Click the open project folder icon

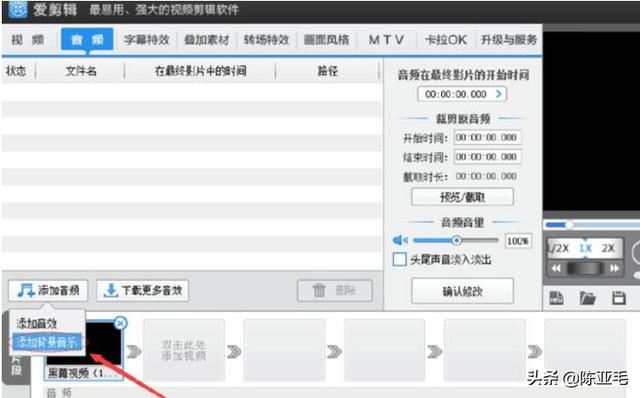[587, 298]
